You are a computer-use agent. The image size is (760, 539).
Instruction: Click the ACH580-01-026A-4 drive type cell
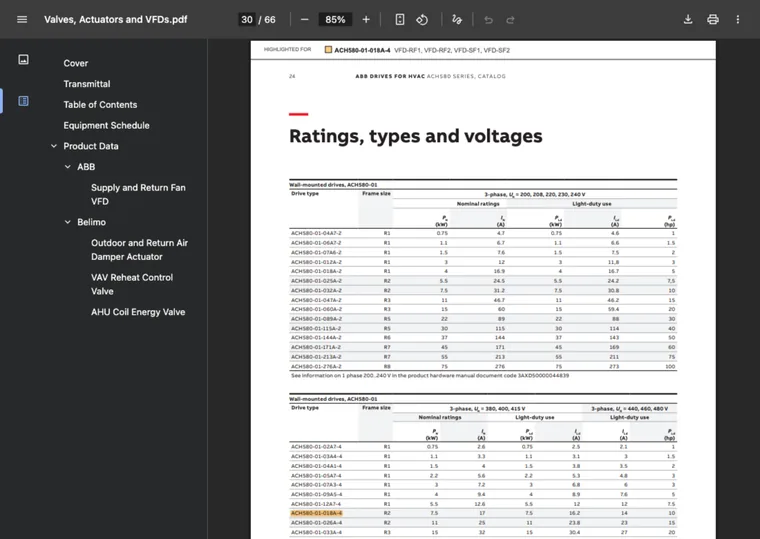pos(317,523)
